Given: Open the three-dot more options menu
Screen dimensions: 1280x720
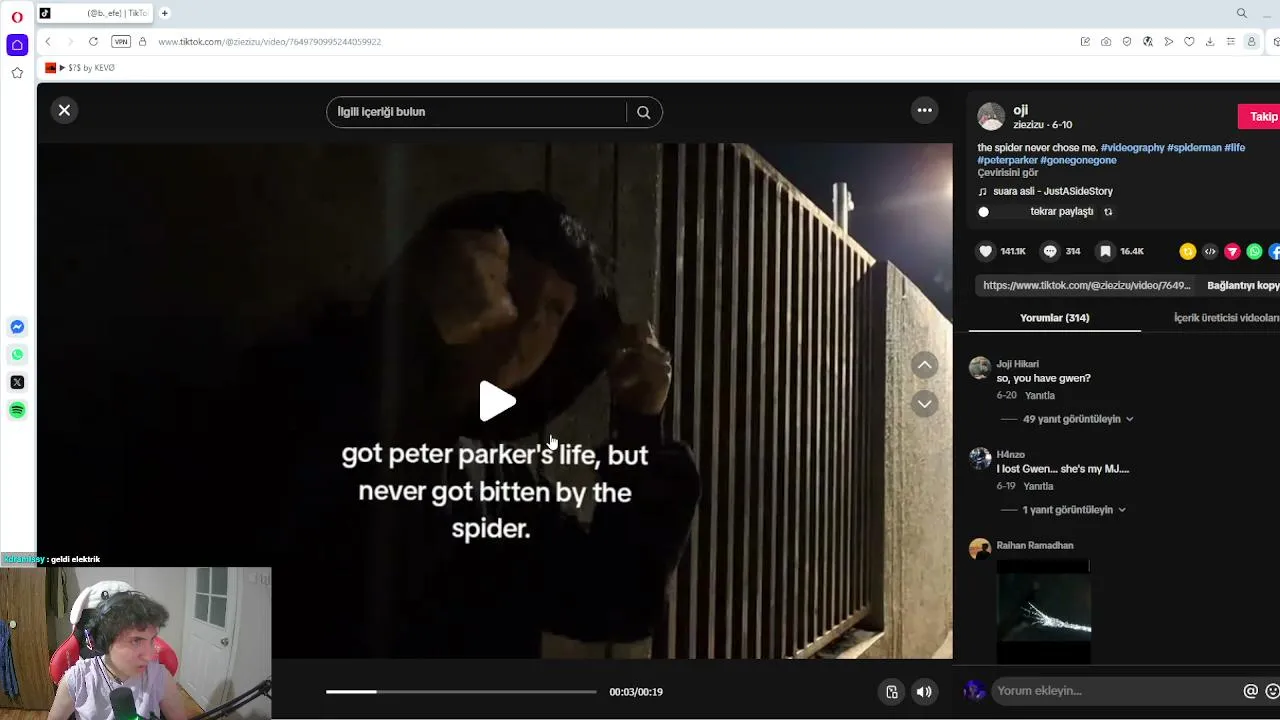Looking at the screenshot, I should click(x=925, y=110).
